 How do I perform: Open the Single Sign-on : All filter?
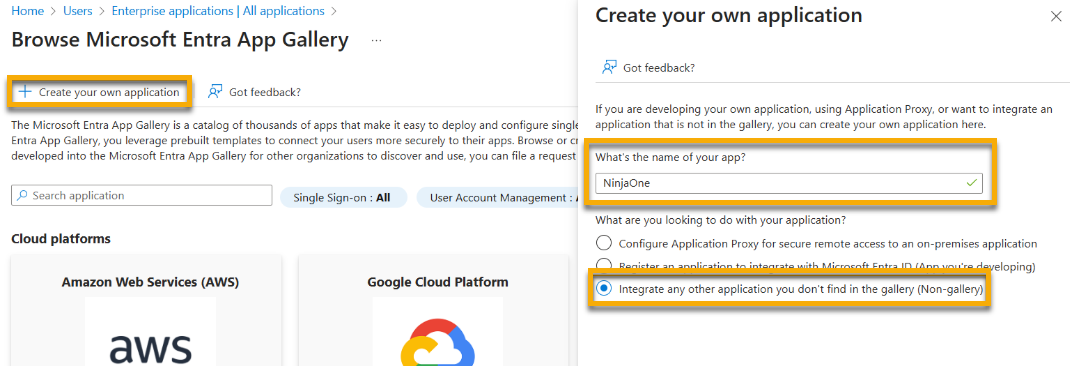point(343,197)
